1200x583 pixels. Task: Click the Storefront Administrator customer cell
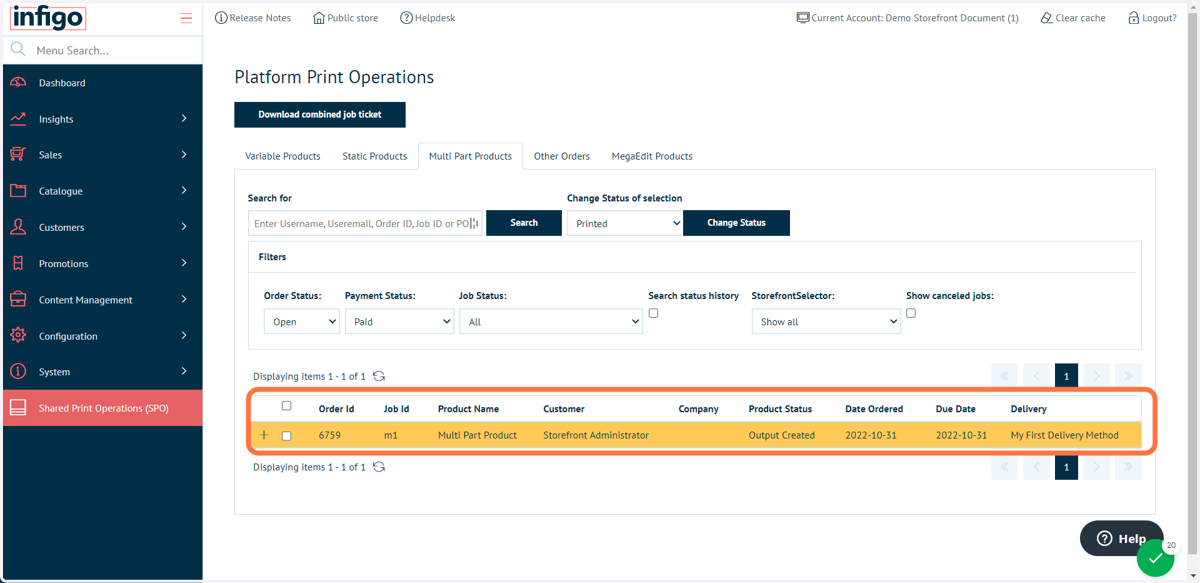tap(595, 435)
